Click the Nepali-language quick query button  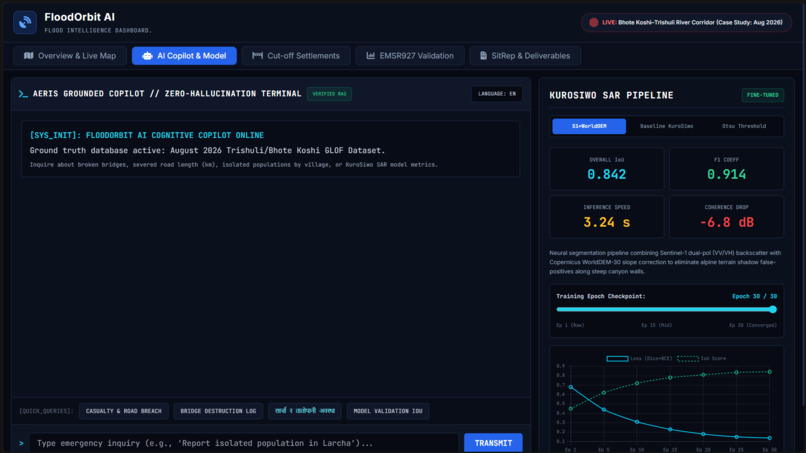click(x=304, y=411)
